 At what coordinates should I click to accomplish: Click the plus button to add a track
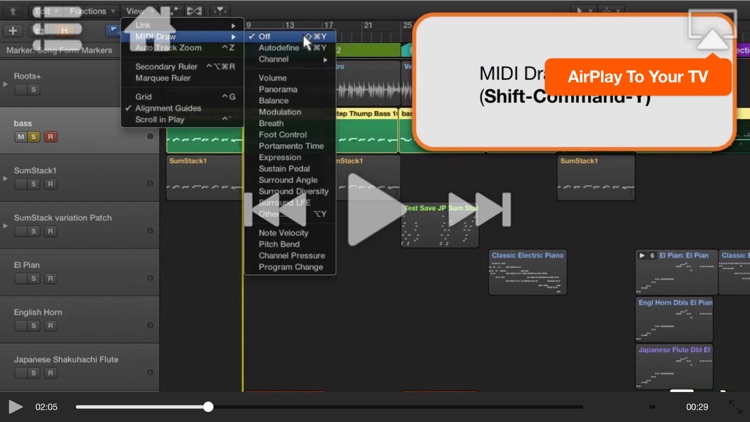tap(13, 31)
